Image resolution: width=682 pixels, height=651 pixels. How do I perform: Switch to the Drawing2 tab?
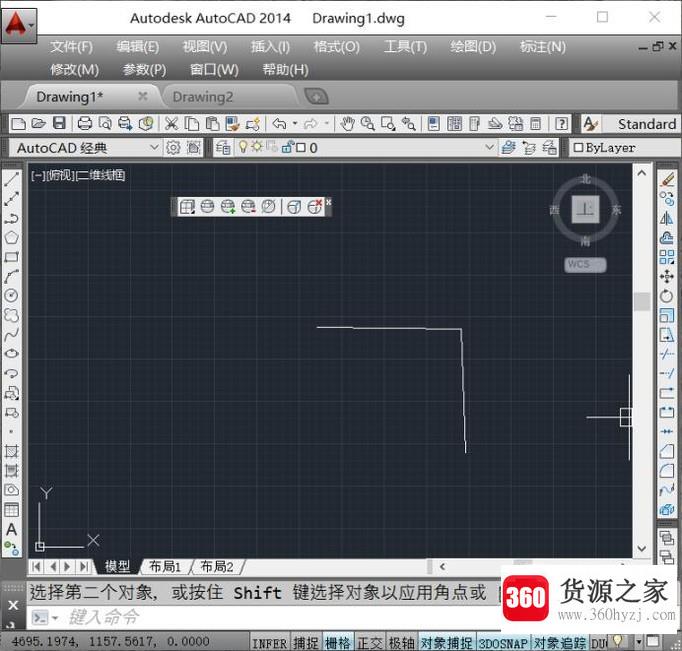203,97
